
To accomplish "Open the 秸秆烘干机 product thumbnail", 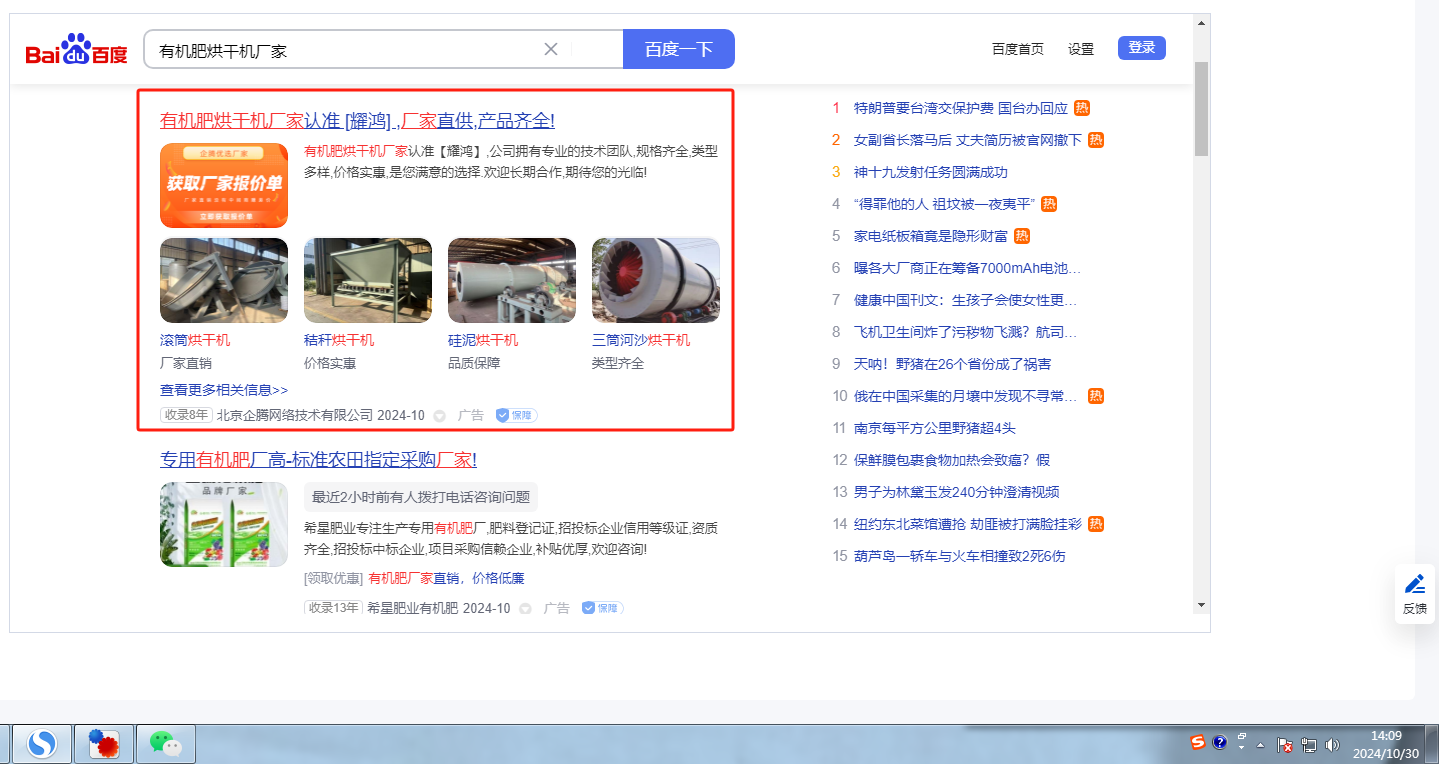I will coord(368,280).
